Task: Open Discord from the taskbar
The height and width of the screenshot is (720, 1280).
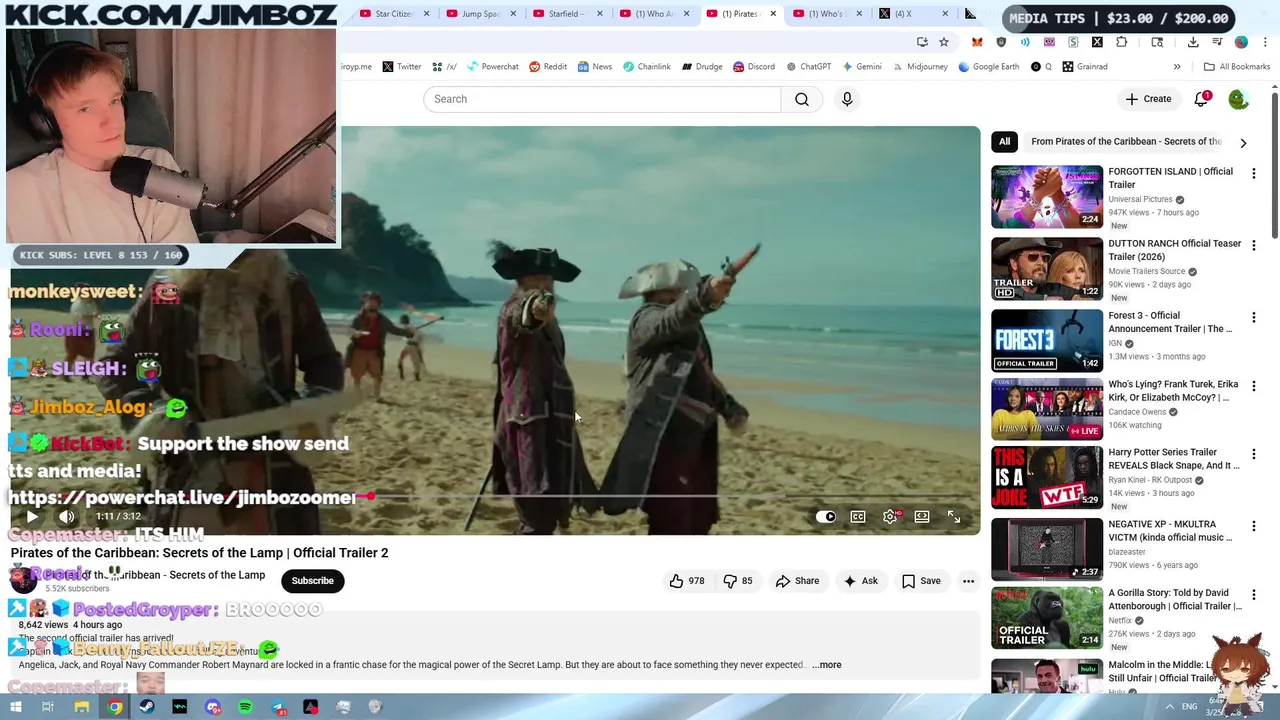Action: coord(212,707)
